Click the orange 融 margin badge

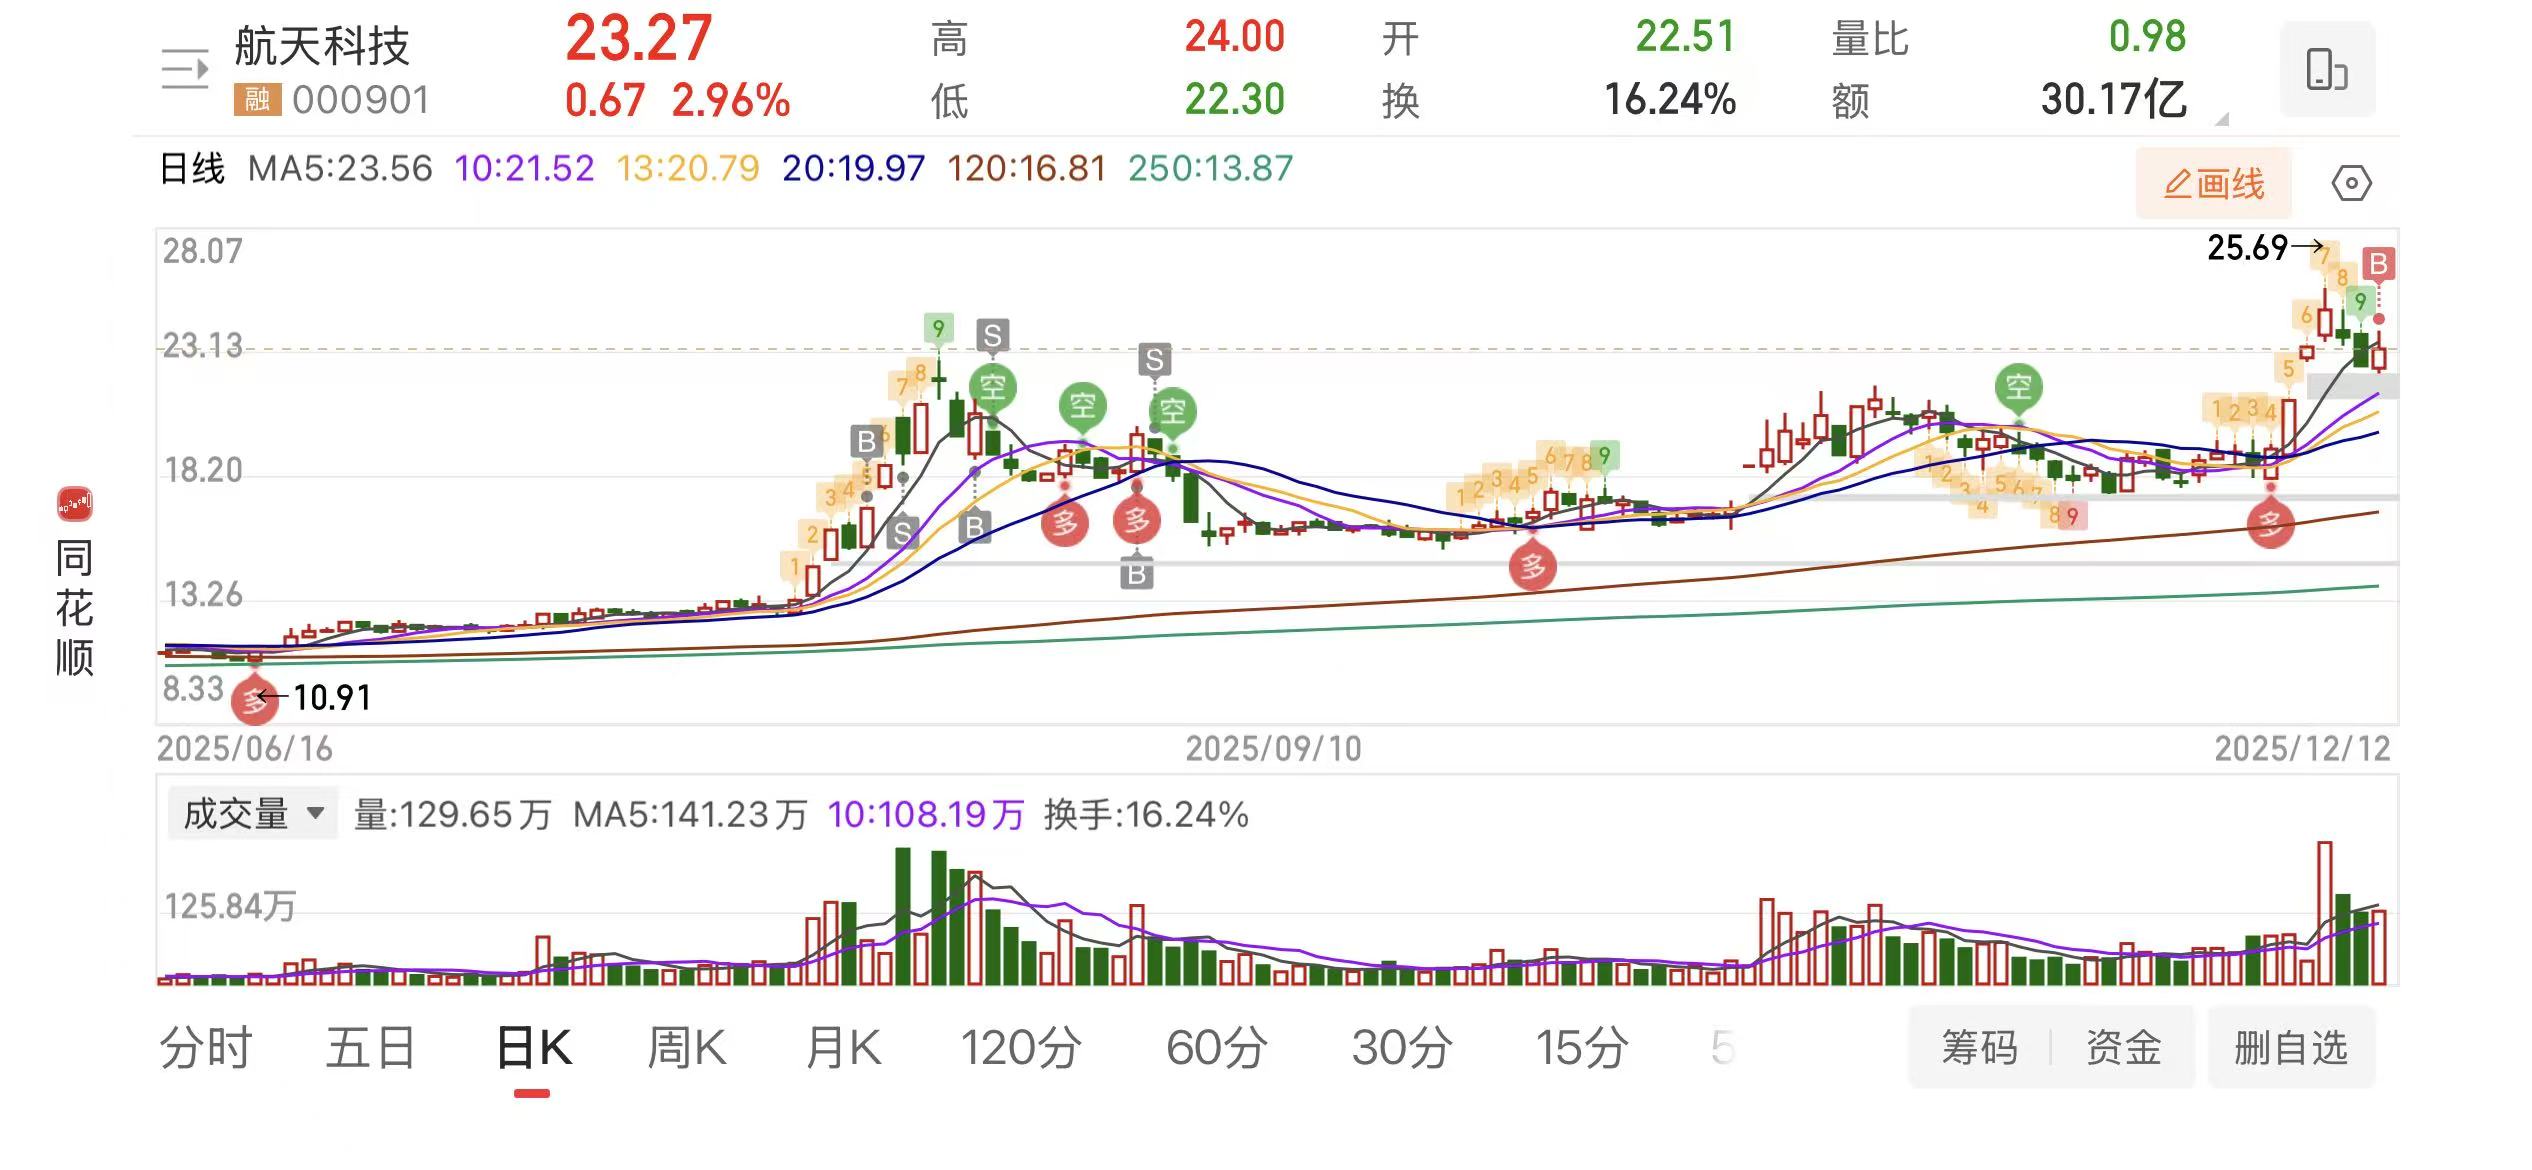coord(257,100)
